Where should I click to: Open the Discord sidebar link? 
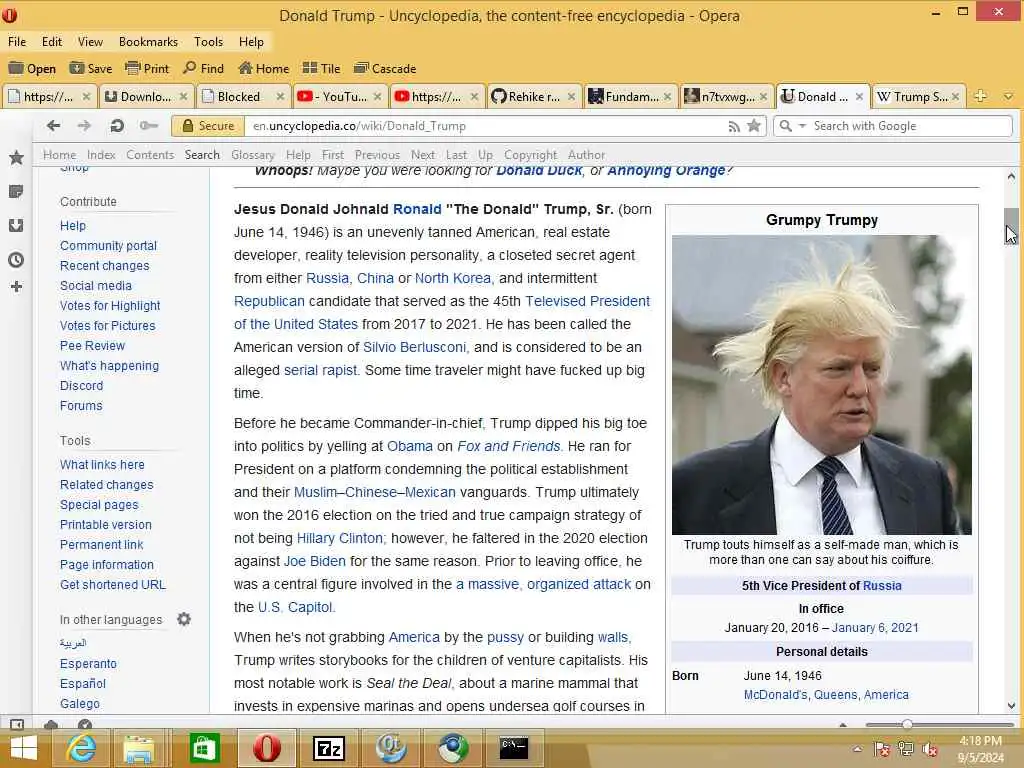(x=82, y=385)
